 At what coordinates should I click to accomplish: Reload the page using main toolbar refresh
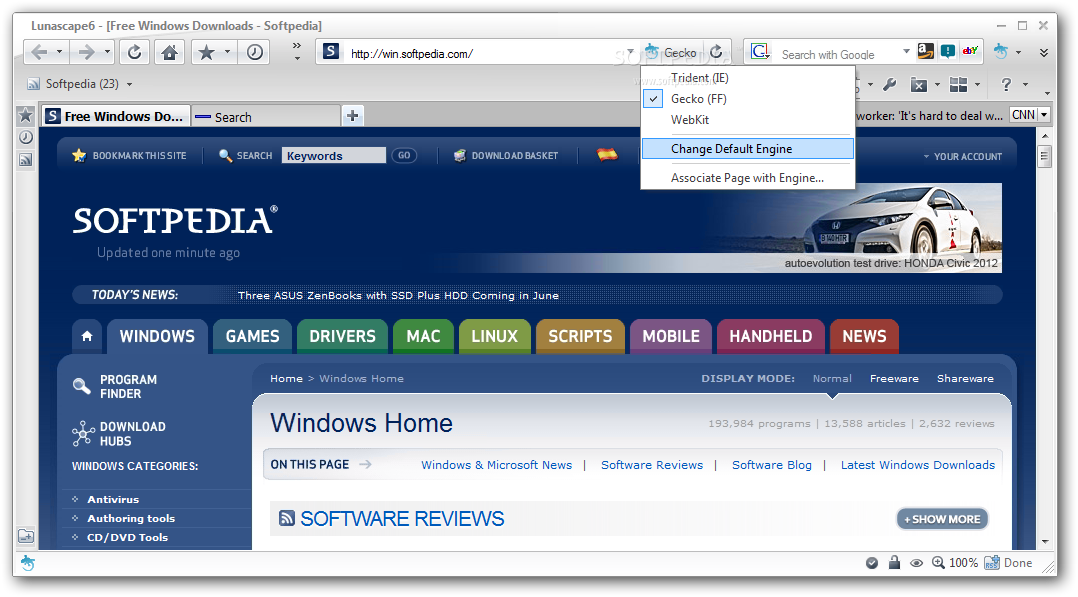click(x=135, y=52)
